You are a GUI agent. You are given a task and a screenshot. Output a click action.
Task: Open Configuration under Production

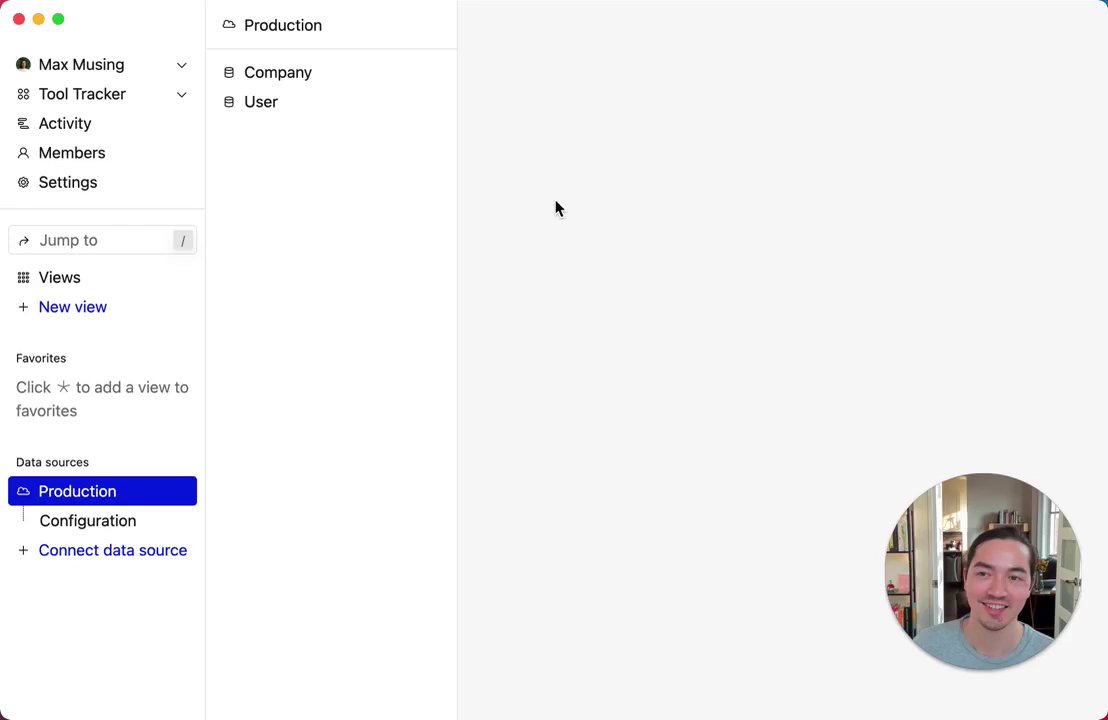tap(88, 521)
